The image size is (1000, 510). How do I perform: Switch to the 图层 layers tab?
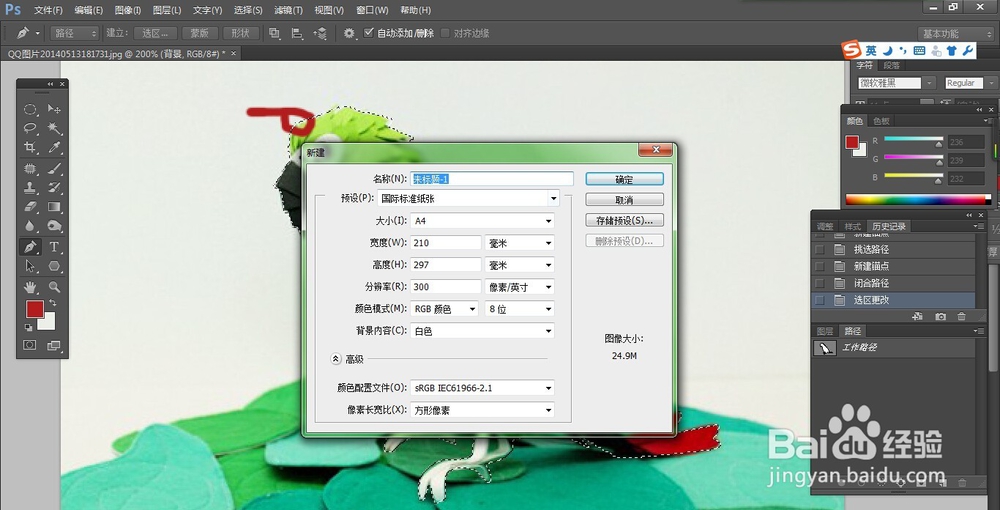(825, 331)
